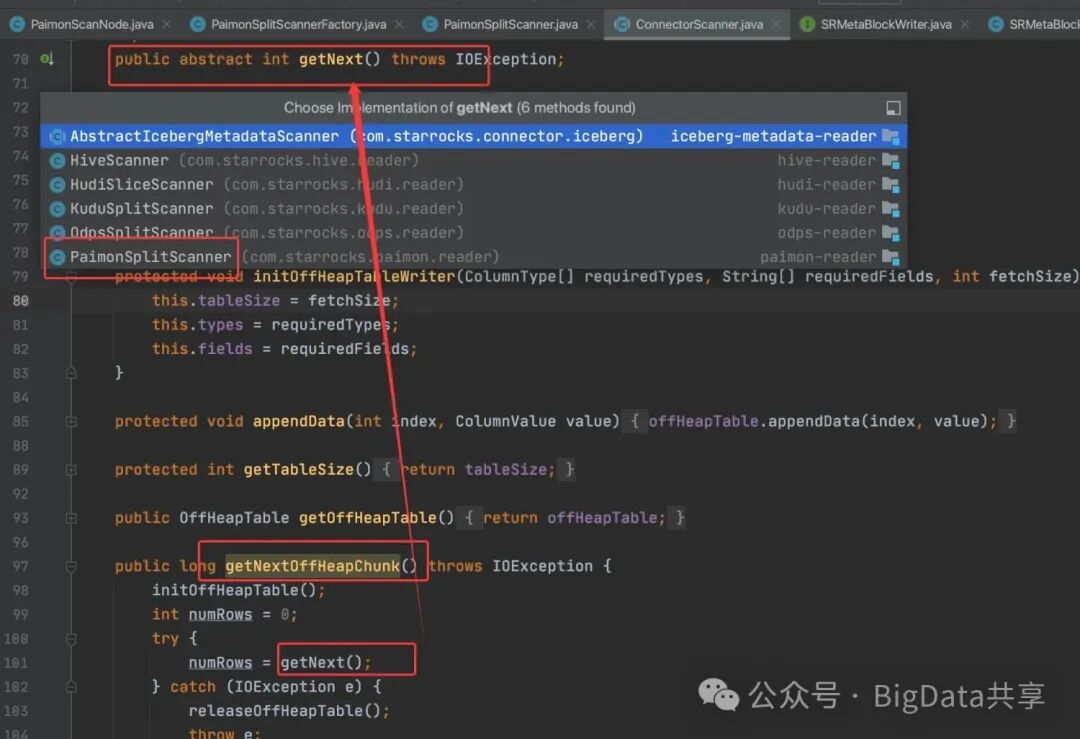Click the module icon next to kudu-reader

tap(891, 209)
